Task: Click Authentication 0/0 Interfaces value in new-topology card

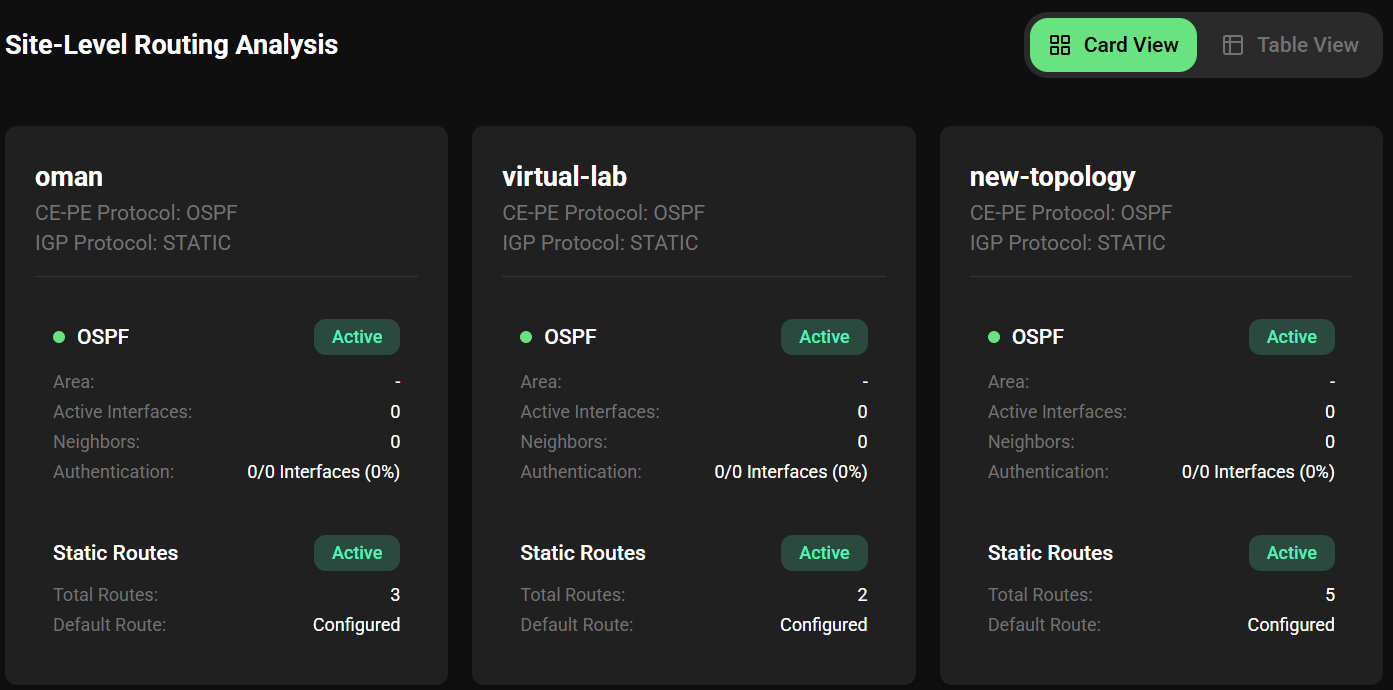Action: (1258, 472)
